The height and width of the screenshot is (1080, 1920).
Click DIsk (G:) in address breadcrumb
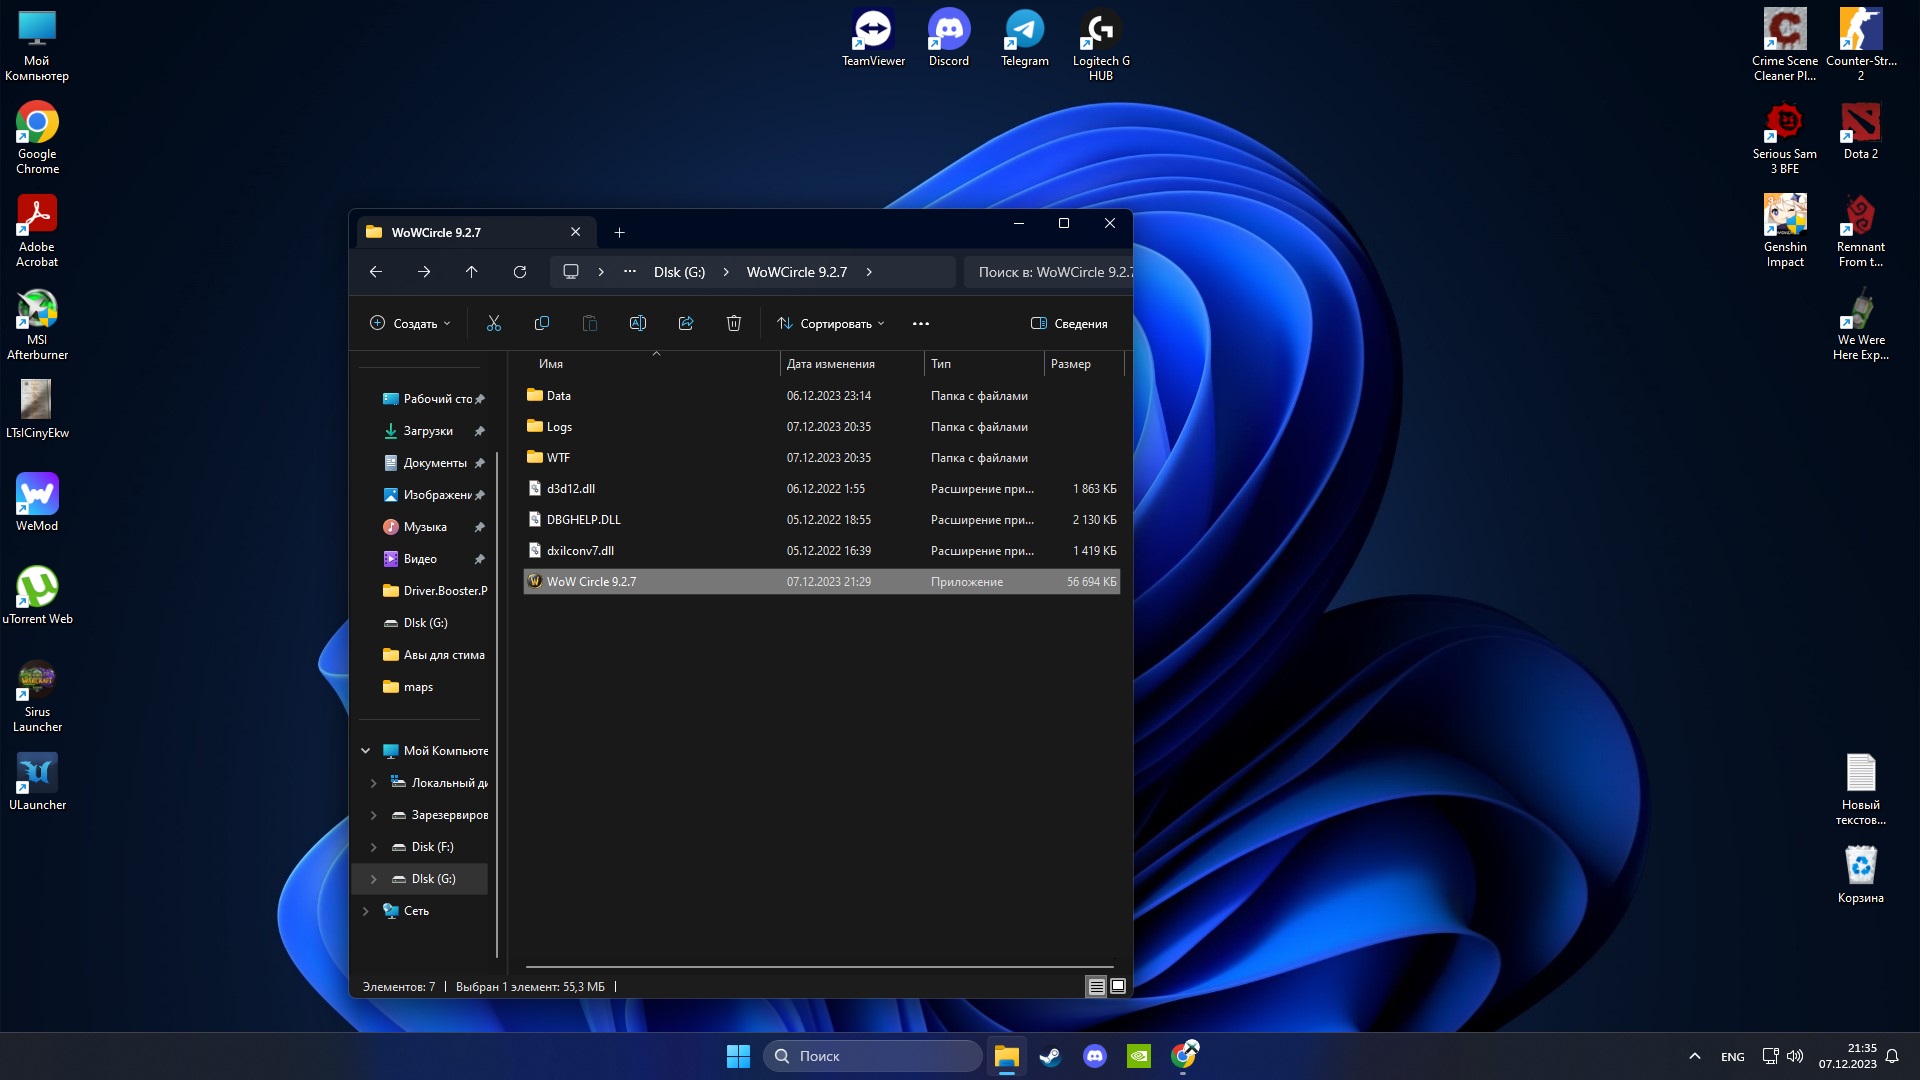click(x=679, y=272)
